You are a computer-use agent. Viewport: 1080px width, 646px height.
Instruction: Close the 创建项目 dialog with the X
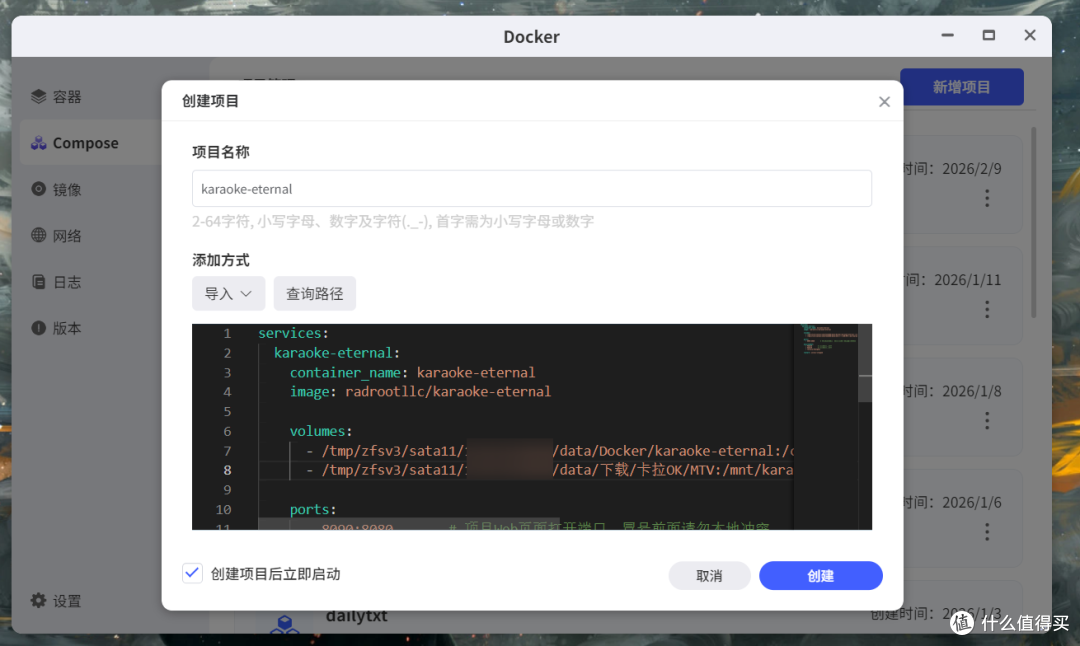click(884, 102)
